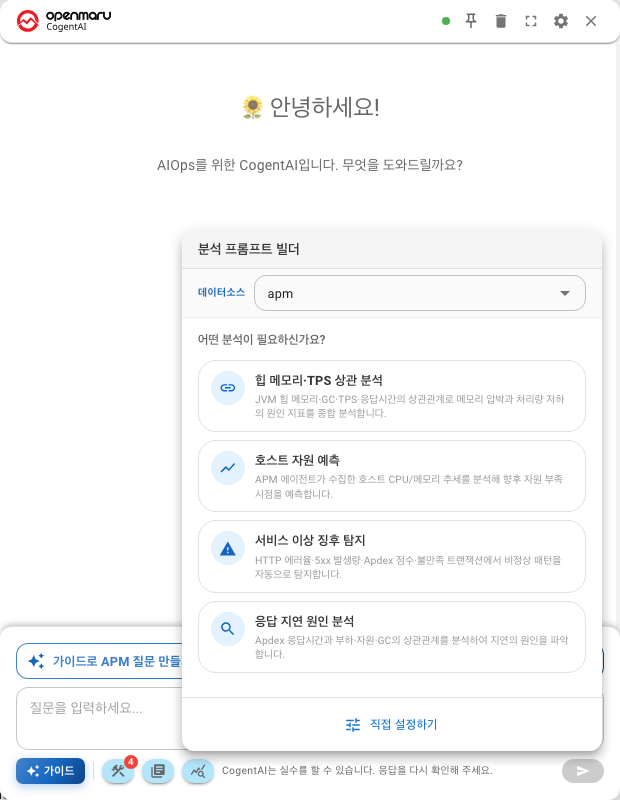Click the sunflower emoji by the greeting

click(x=253, y=107)
